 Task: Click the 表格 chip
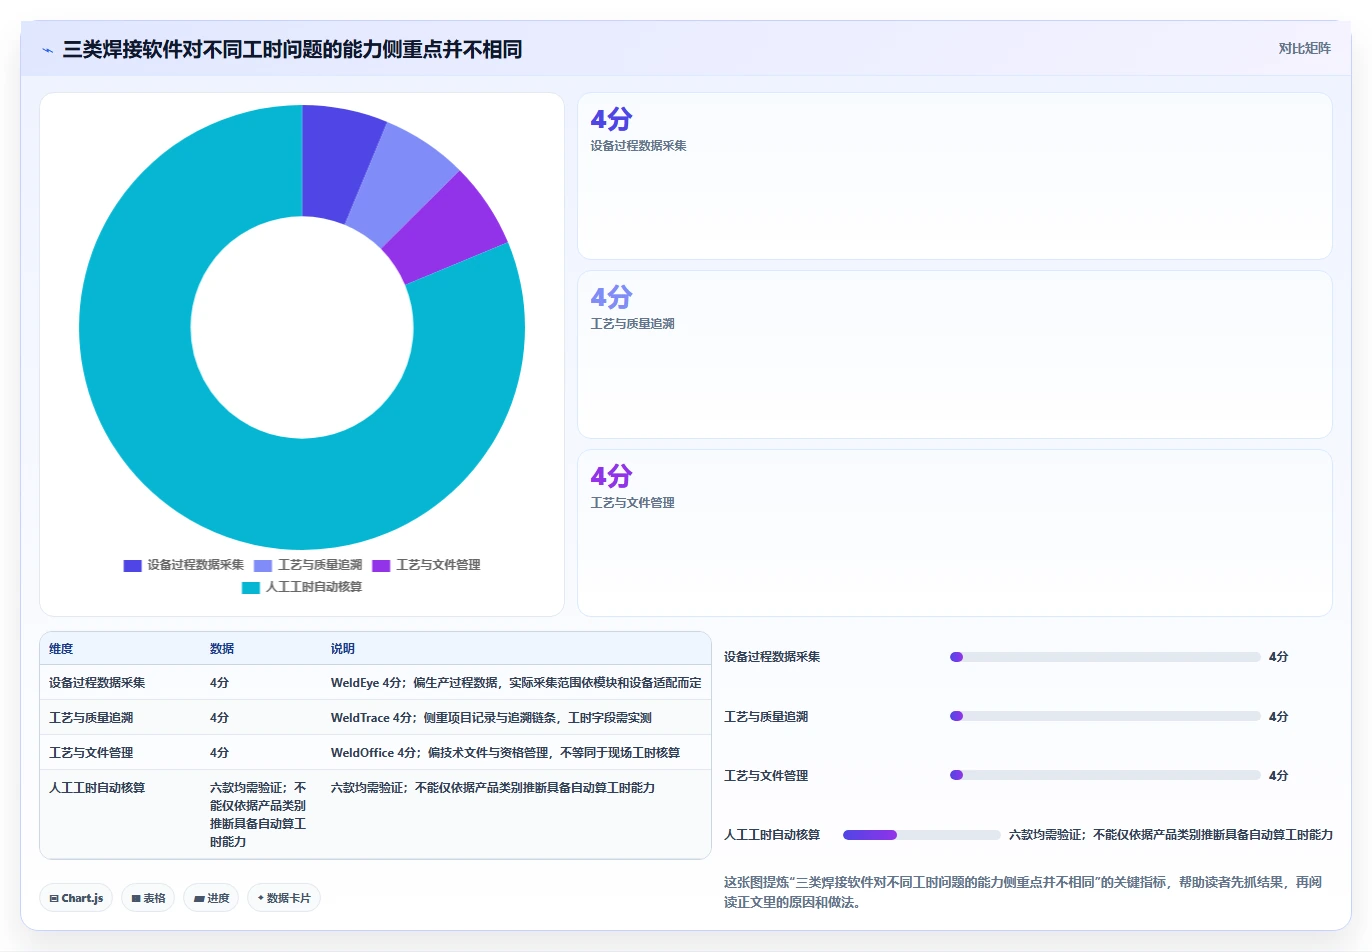(x=148, y=898)
